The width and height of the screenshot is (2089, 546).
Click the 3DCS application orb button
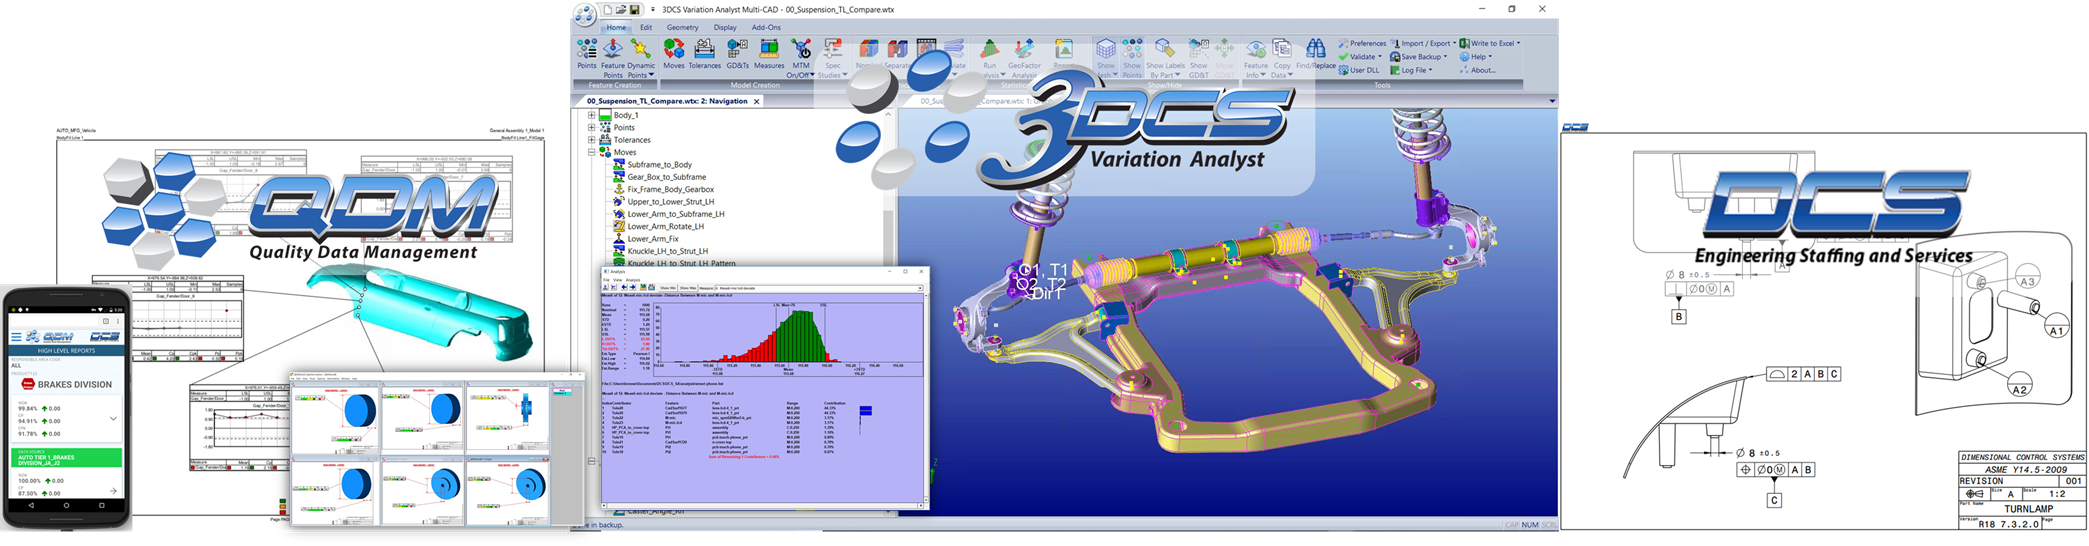[585, 14]
